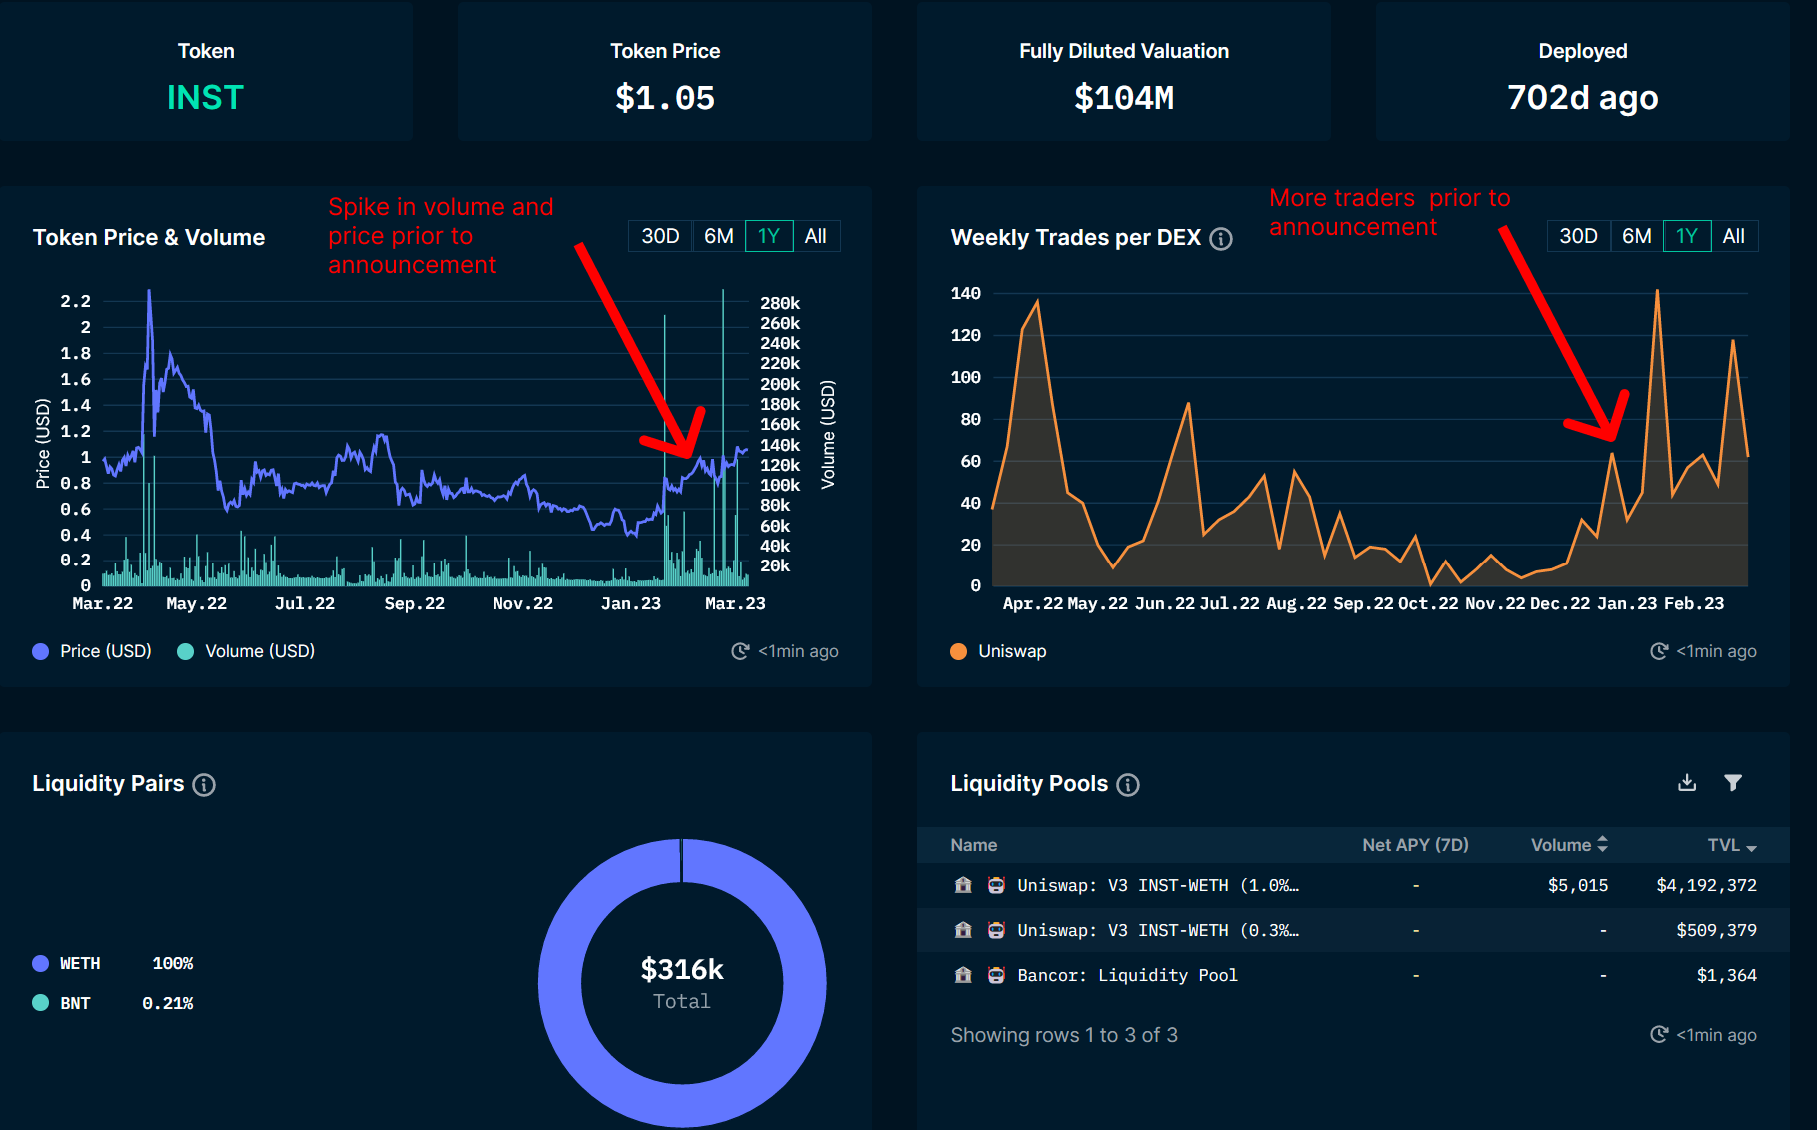Open the INST token link

click(x=205, y=97)
